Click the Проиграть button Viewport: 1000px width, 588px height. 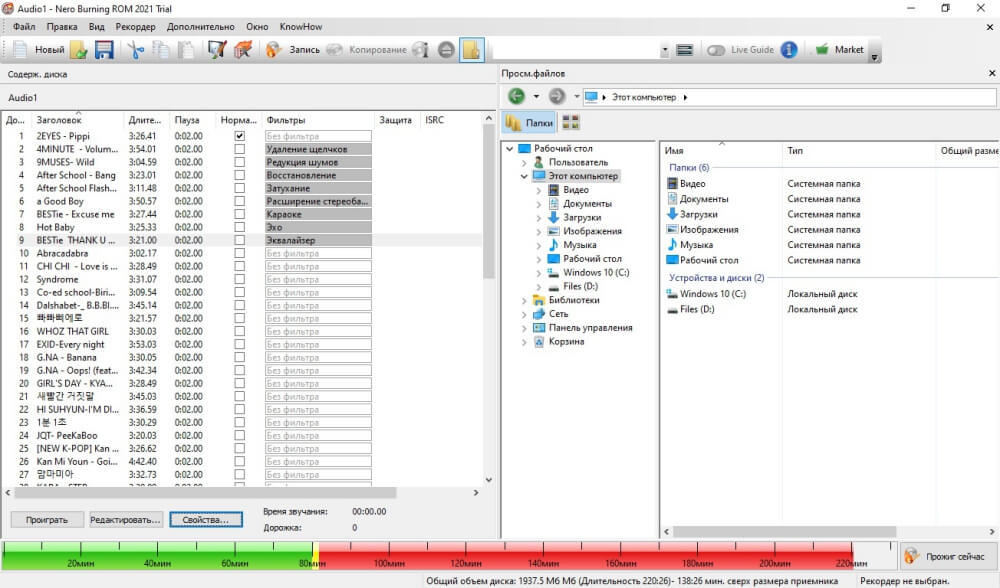(47, 520)
